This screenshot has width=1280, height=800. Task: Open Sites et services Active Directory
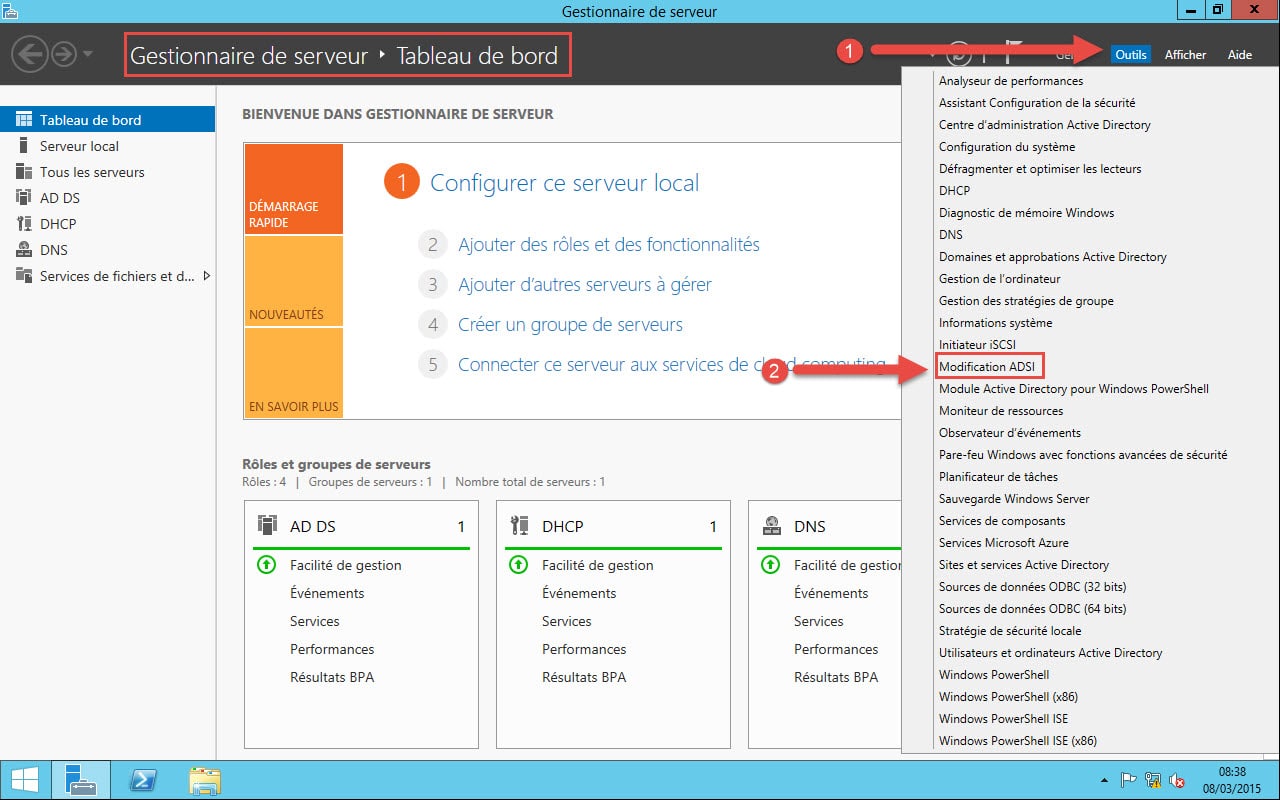(x=1024, y=565)
